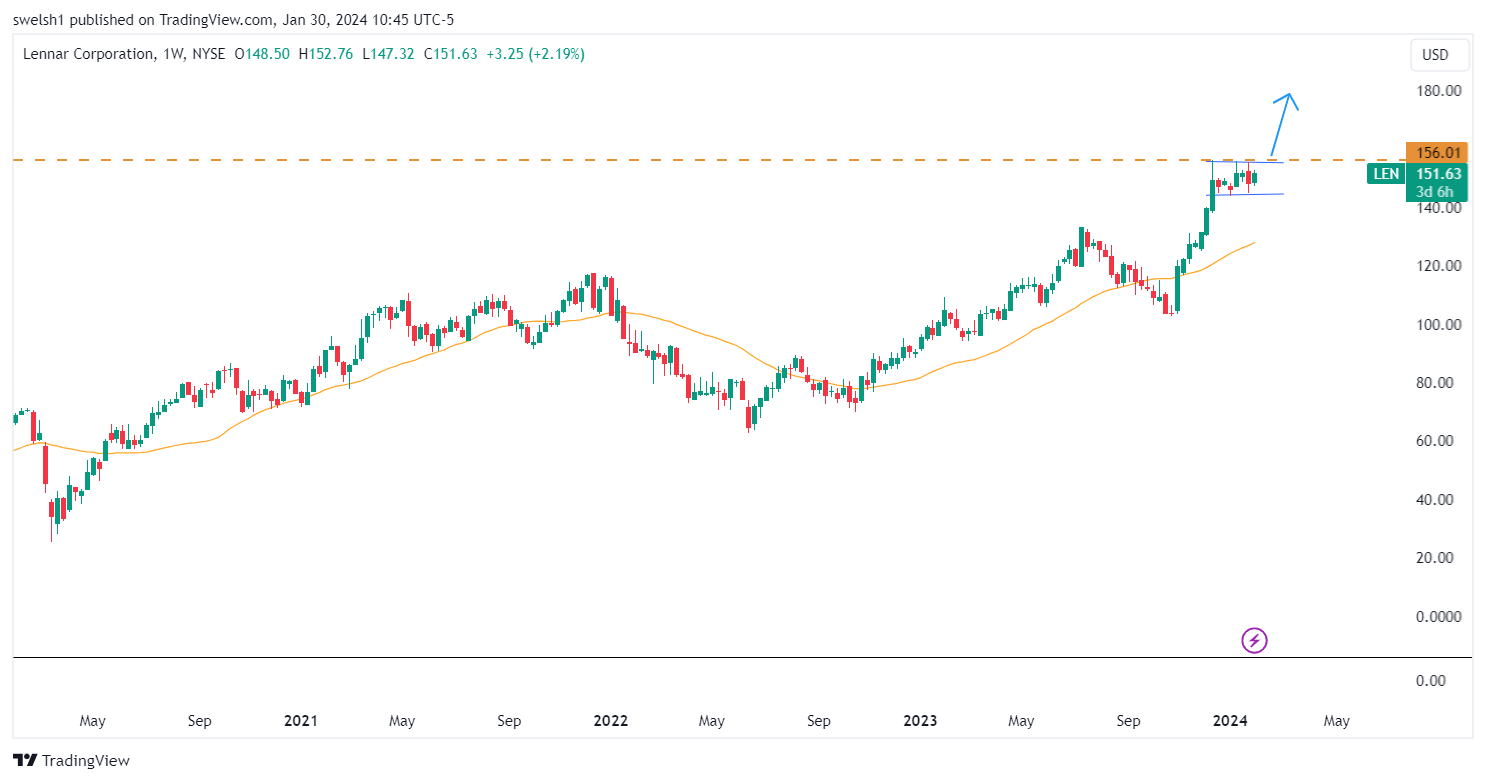Image resolution: width=1486 pixels, height=782 pixels.
Task: Click the O148.50 open value in header
Action: click(x=262, y=54)
